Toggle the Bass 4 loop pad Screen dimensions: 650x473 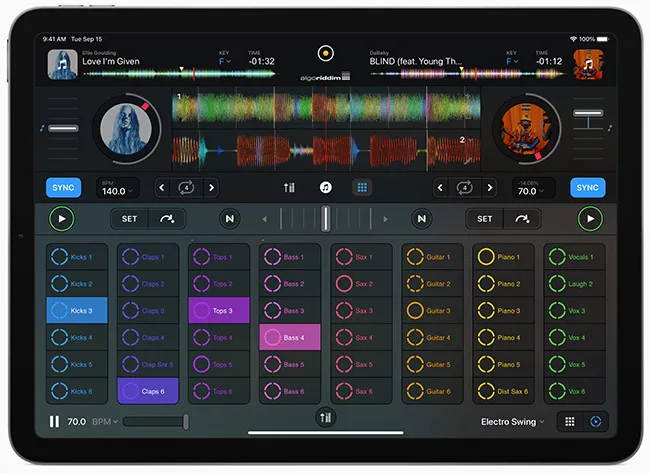[x=290, y=337]
